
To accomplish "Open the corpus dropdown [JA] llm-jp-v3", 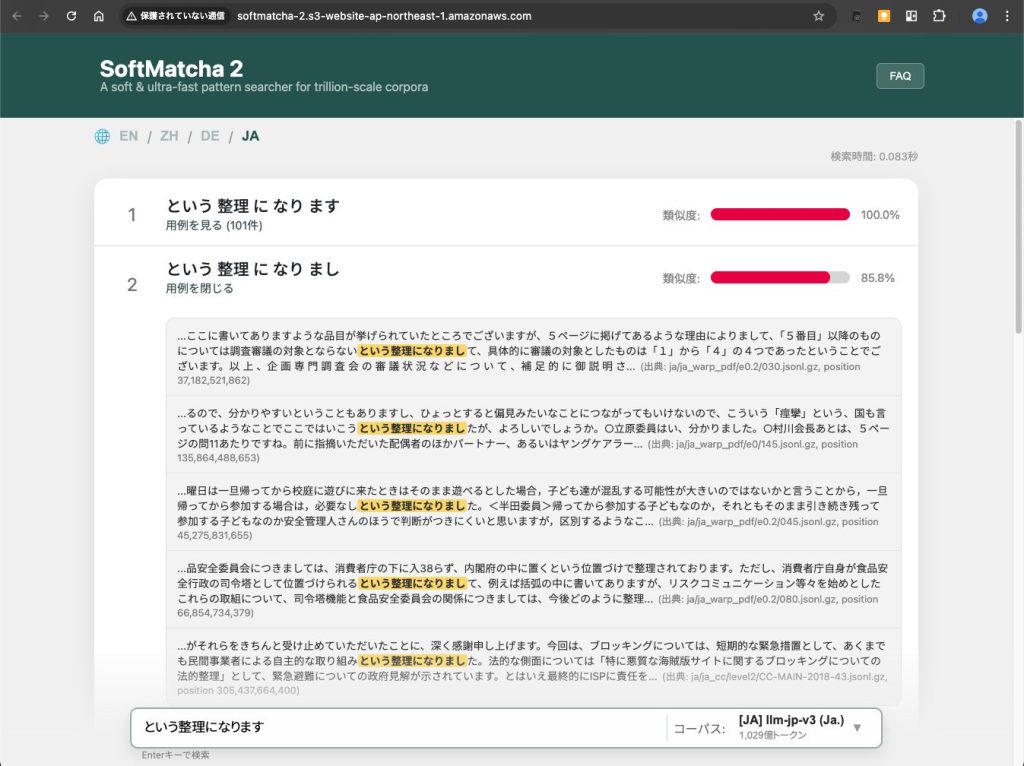I will (801, 727).
